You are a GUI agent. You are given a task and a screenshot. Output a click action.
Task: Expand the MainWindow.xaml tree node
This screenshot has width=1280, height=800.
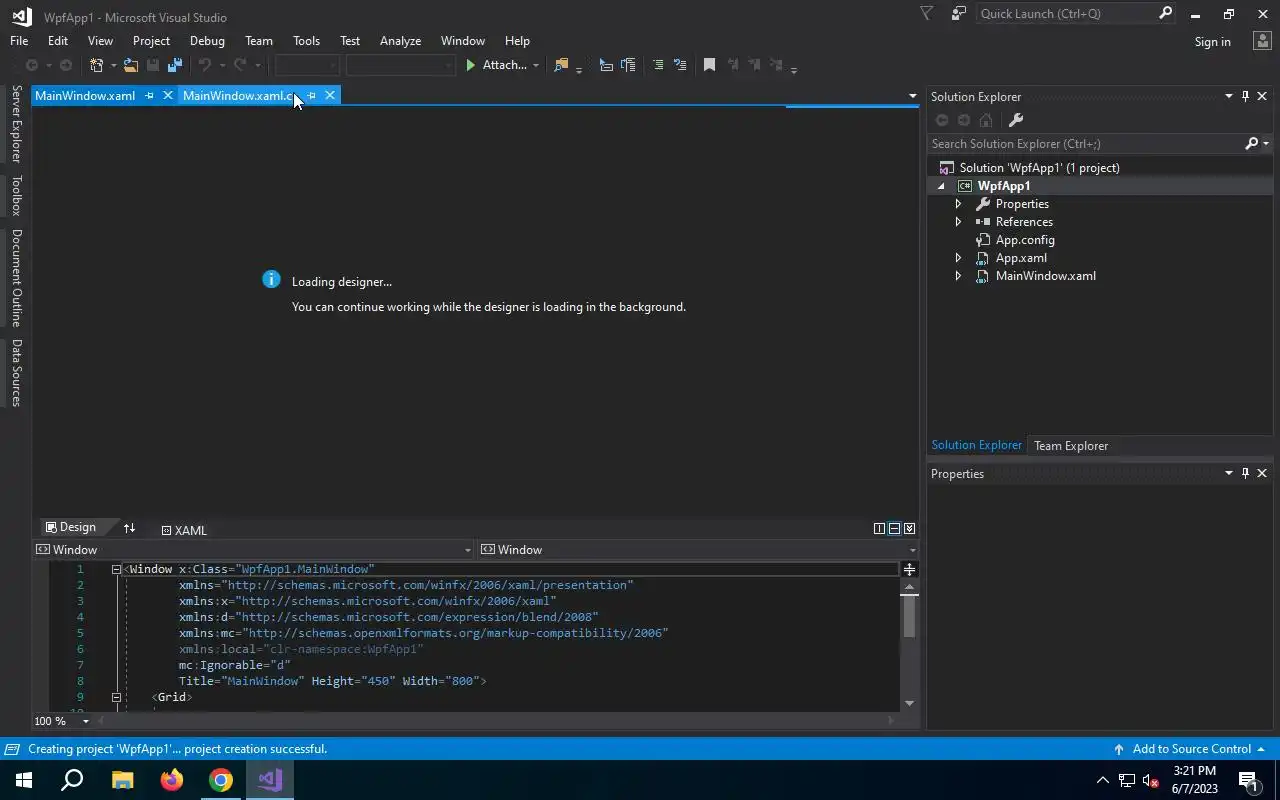958,276
